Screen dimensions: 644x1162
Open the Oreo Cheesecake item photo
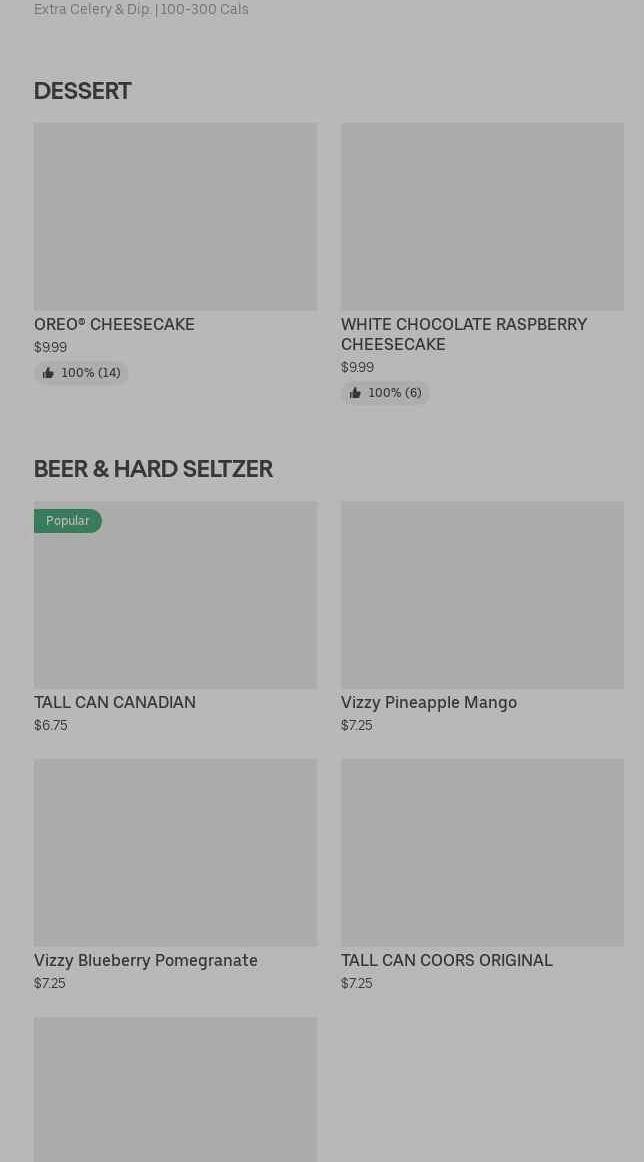(175, 216)
